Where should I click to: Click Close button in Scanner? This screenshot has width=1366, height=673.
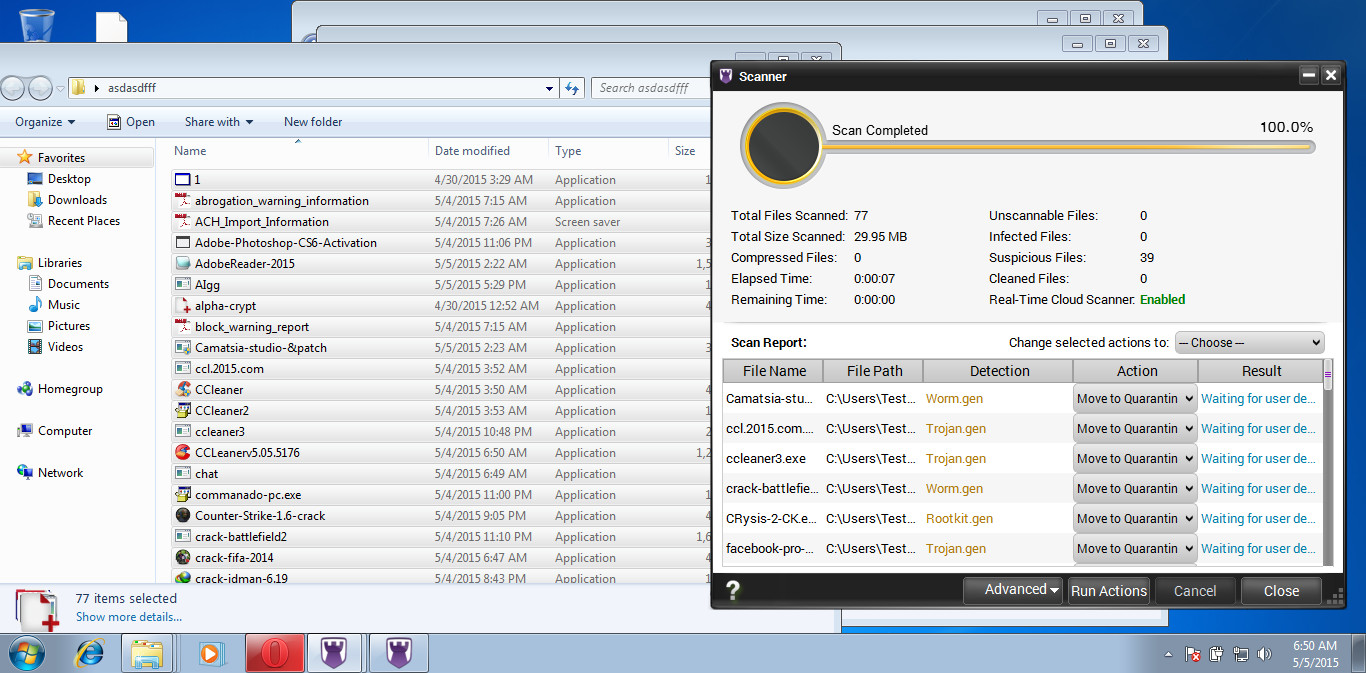point(1281,591)
